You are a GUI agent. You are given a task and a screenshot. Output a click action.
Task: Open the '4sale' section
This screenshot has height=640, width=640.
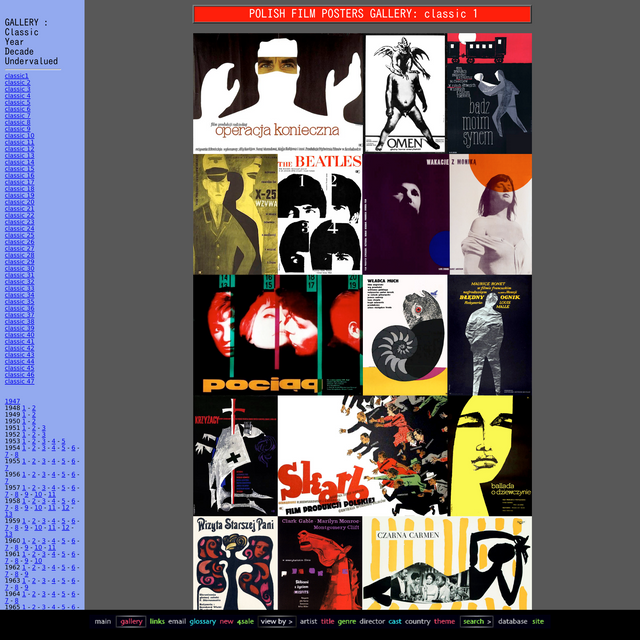(x=245, y=622)
